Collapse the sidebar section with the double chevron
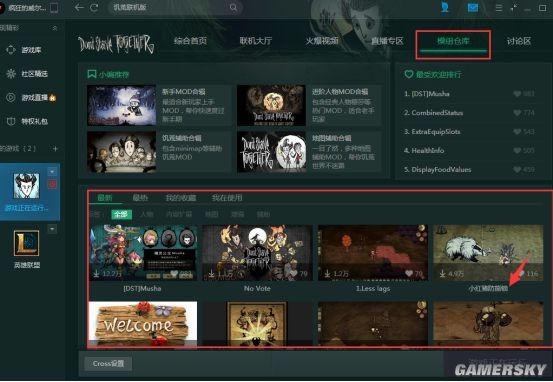This screenshot has height=382, width=553. coord(55,28)
